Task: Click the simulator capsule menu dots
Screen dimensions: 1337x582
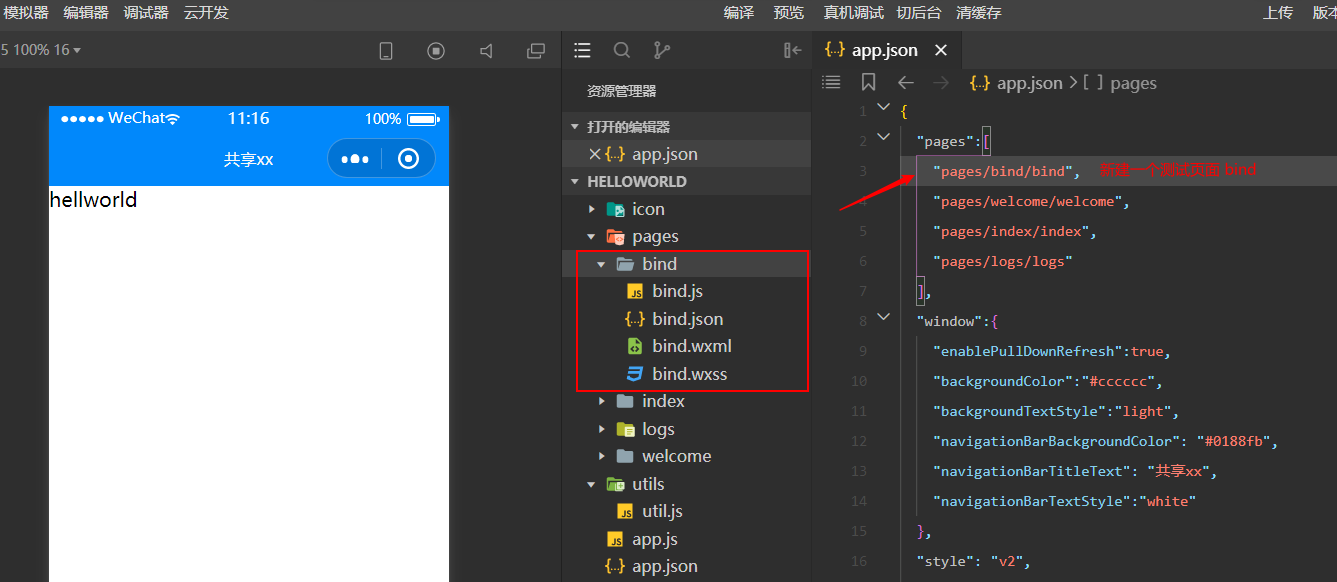Action: click(x=355, y=159)
